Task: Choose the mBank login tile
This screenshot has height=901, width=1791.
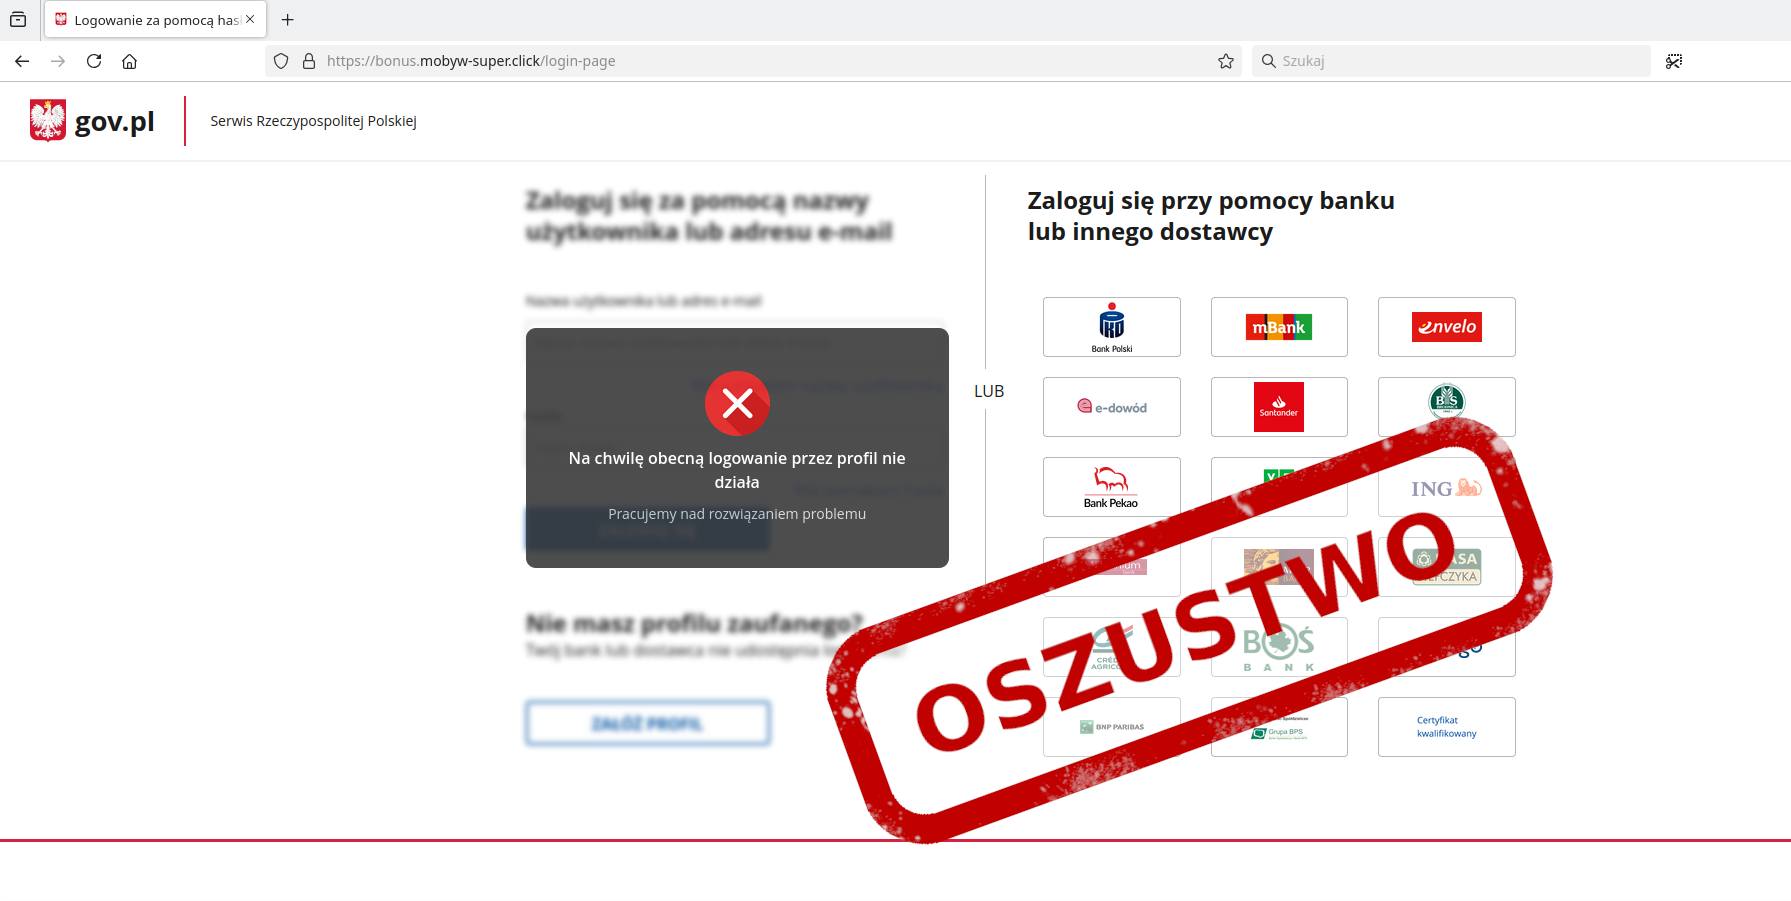Action: click(x=1279, y=327)
